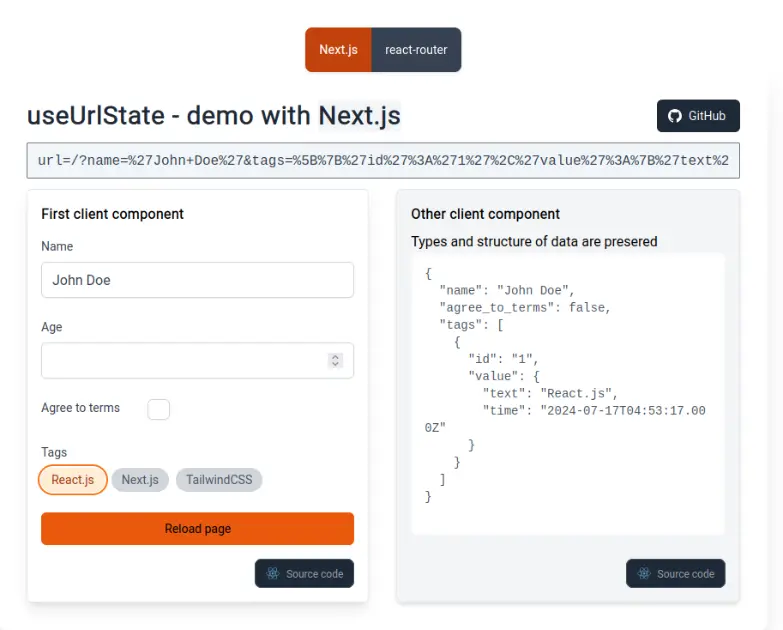
Task: Switch to the react-router tab
Action: [x=416, y=50]
